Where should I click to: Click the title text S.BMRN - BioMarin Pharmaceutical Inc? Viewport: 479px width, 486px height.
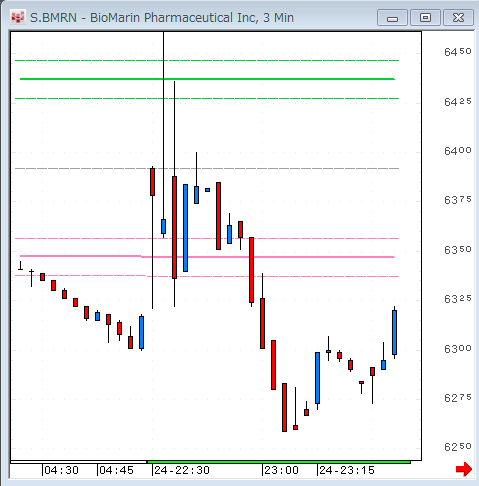143,18
